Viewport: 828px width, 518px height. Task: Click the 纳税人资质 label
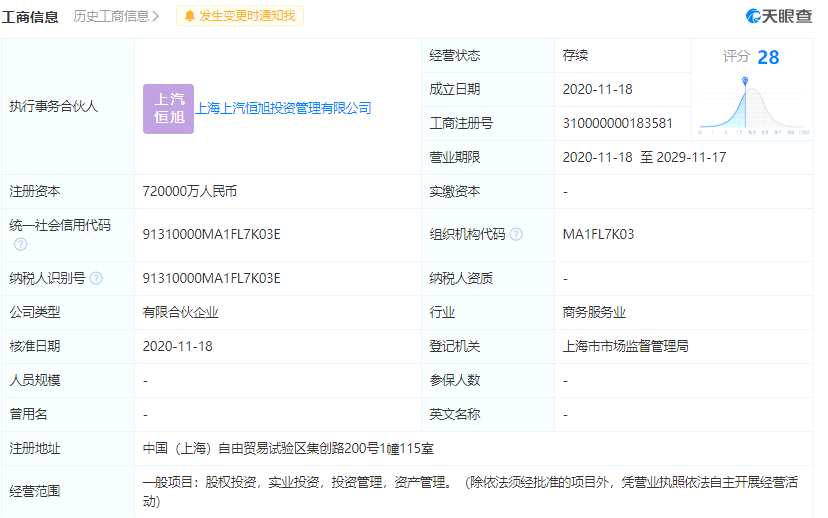[x=461, y=278]
